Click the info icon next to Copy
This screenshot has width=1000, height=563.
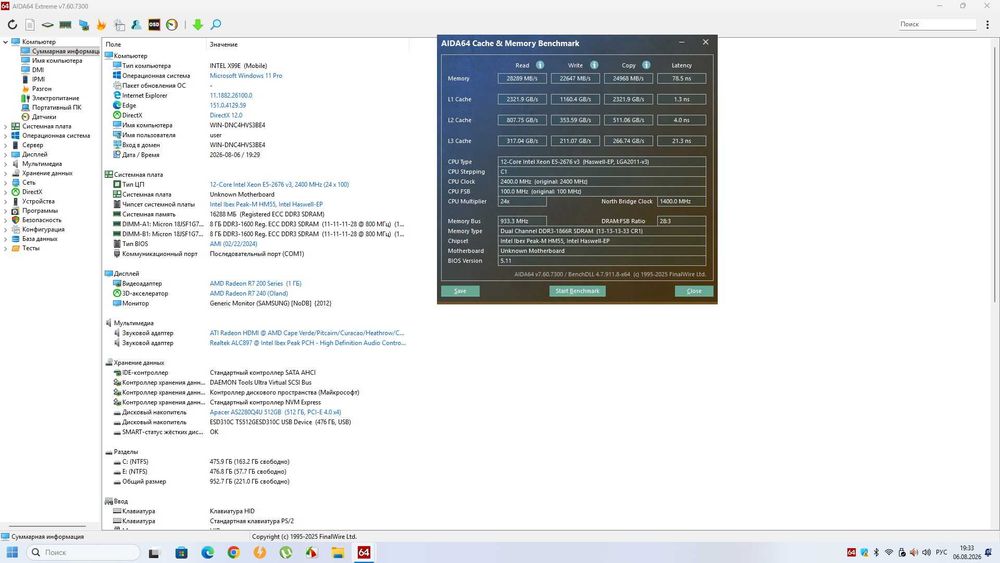pos(646,65)
